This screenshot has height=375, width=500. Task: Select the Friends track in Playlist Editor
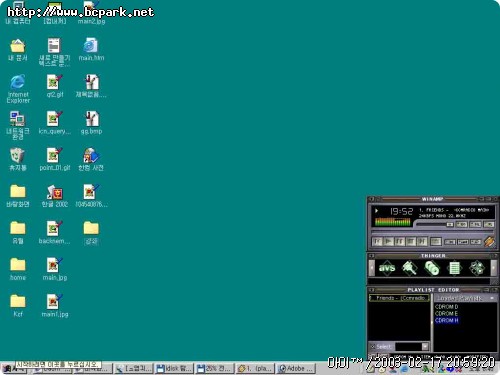pyautogui.click(x=399, y=298)
